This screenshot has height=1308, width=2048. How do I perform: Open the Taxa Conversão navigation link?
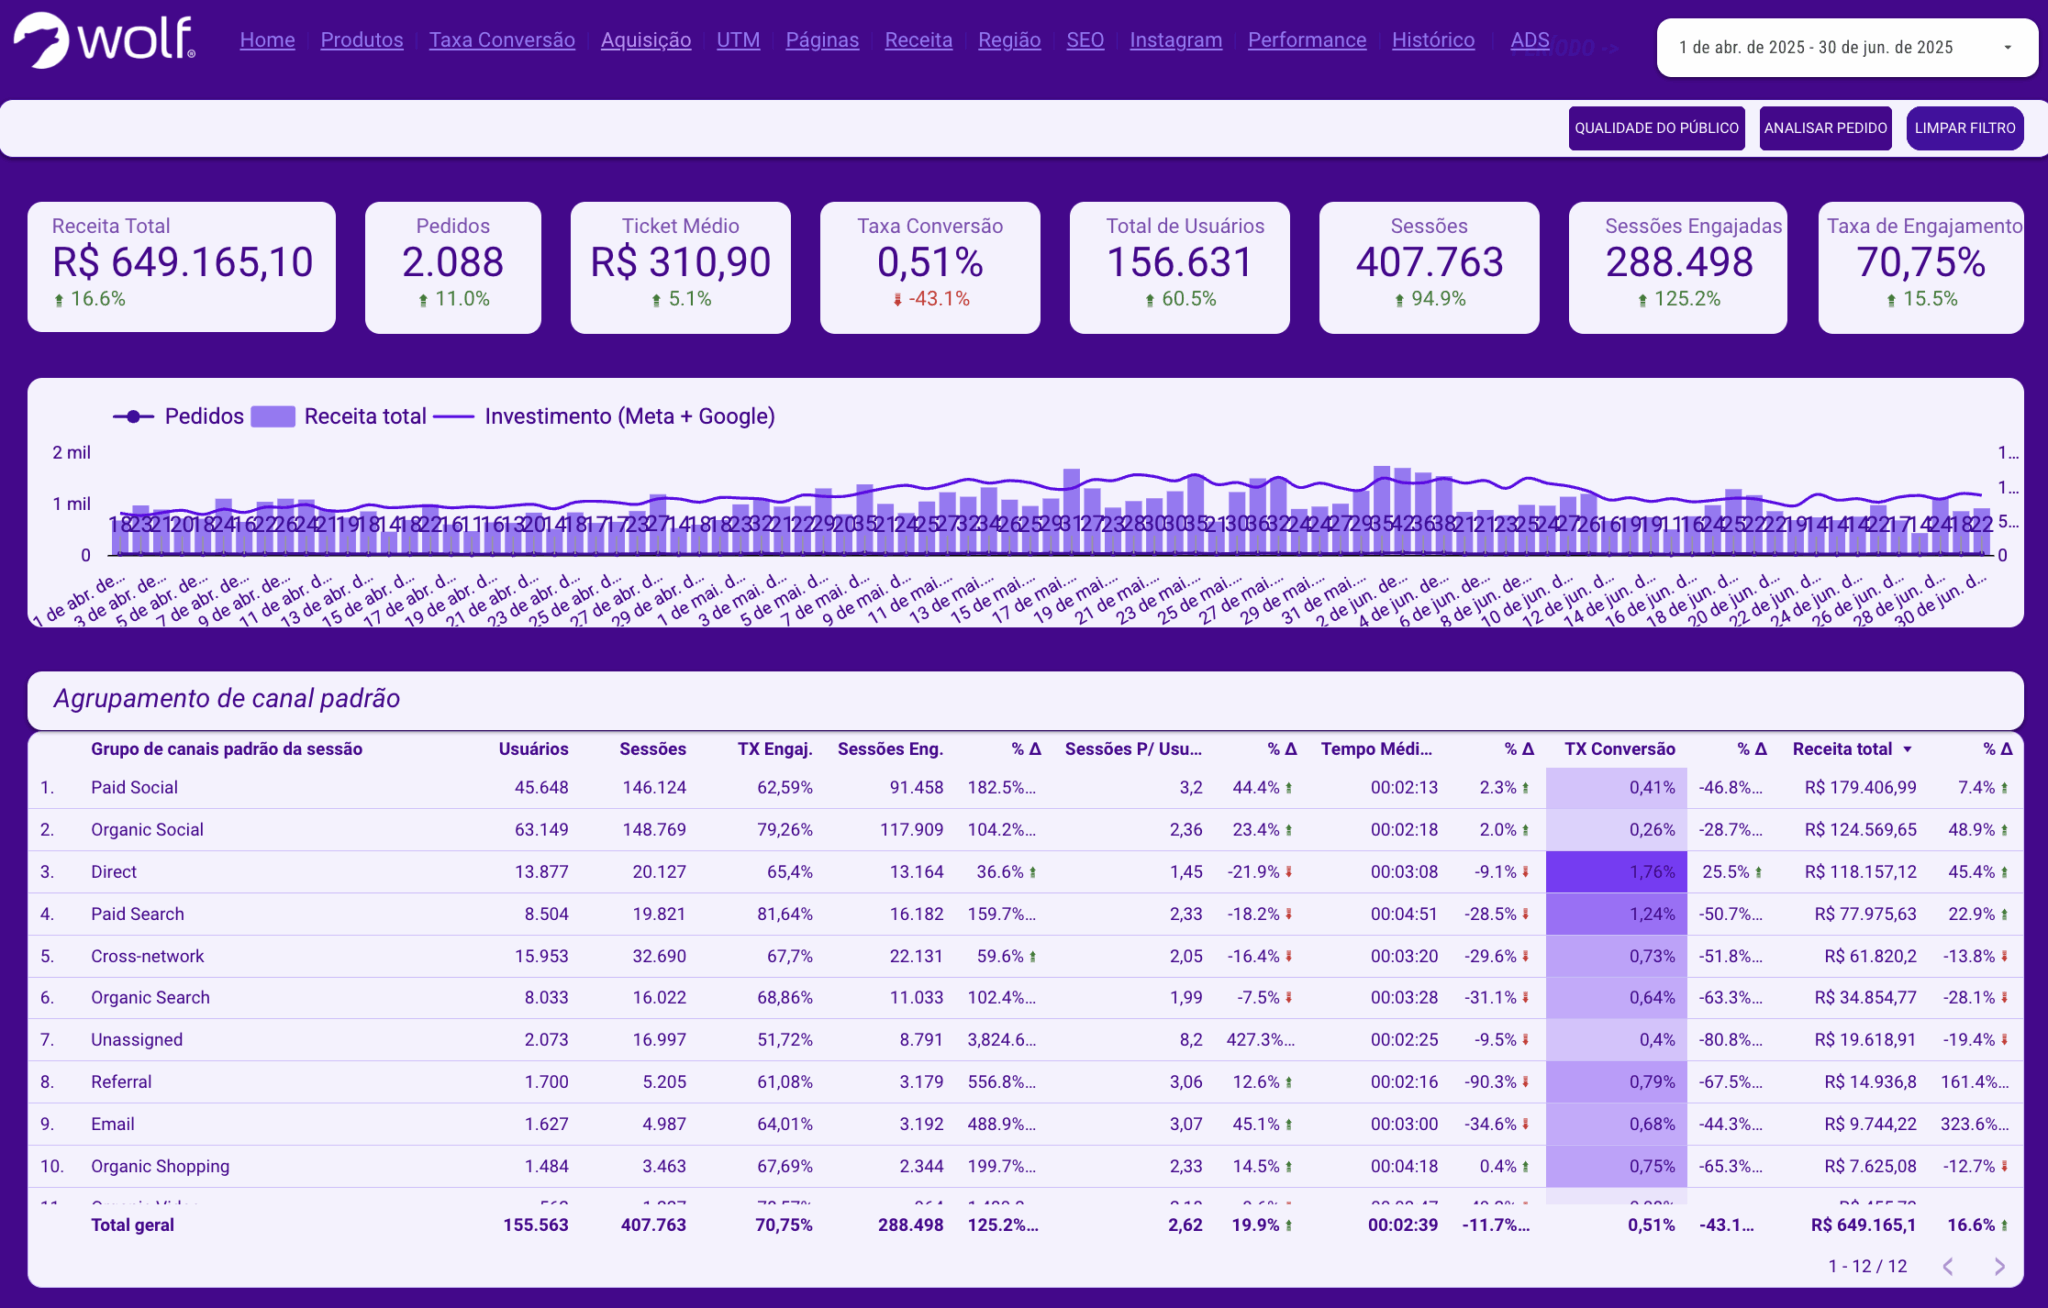click(x=502, y=40)
